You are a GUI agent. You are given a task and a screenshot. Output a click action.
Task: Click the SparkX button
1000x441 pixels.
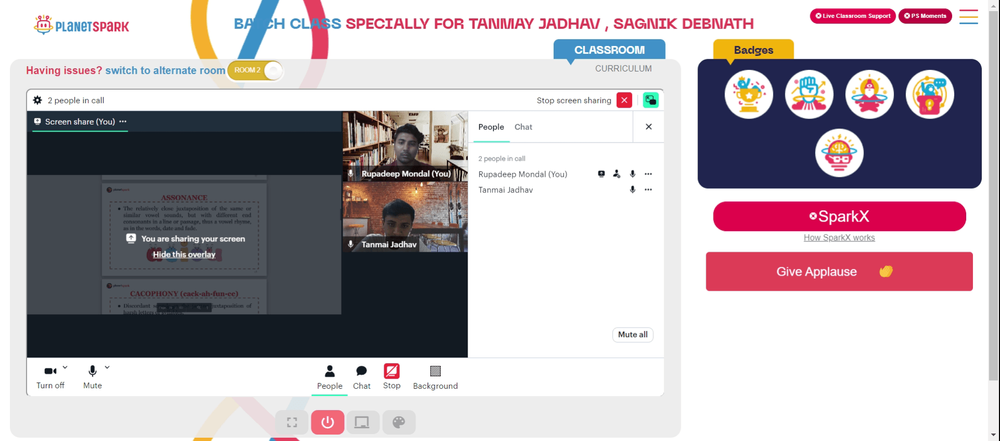tap(839, 216)
